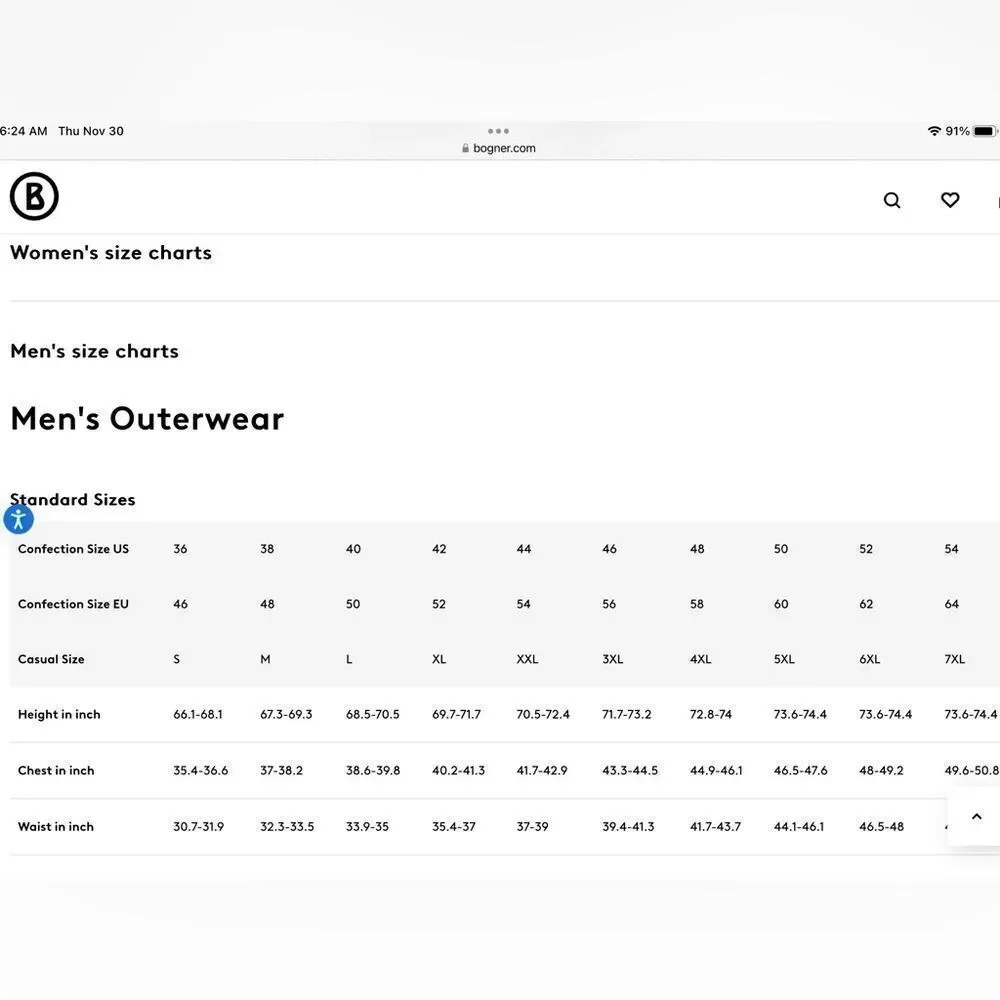This screenshot has height=1000, width=1000.
Task: Tap the three-dot multitasking indicator
Action: [x=498, y=131]
